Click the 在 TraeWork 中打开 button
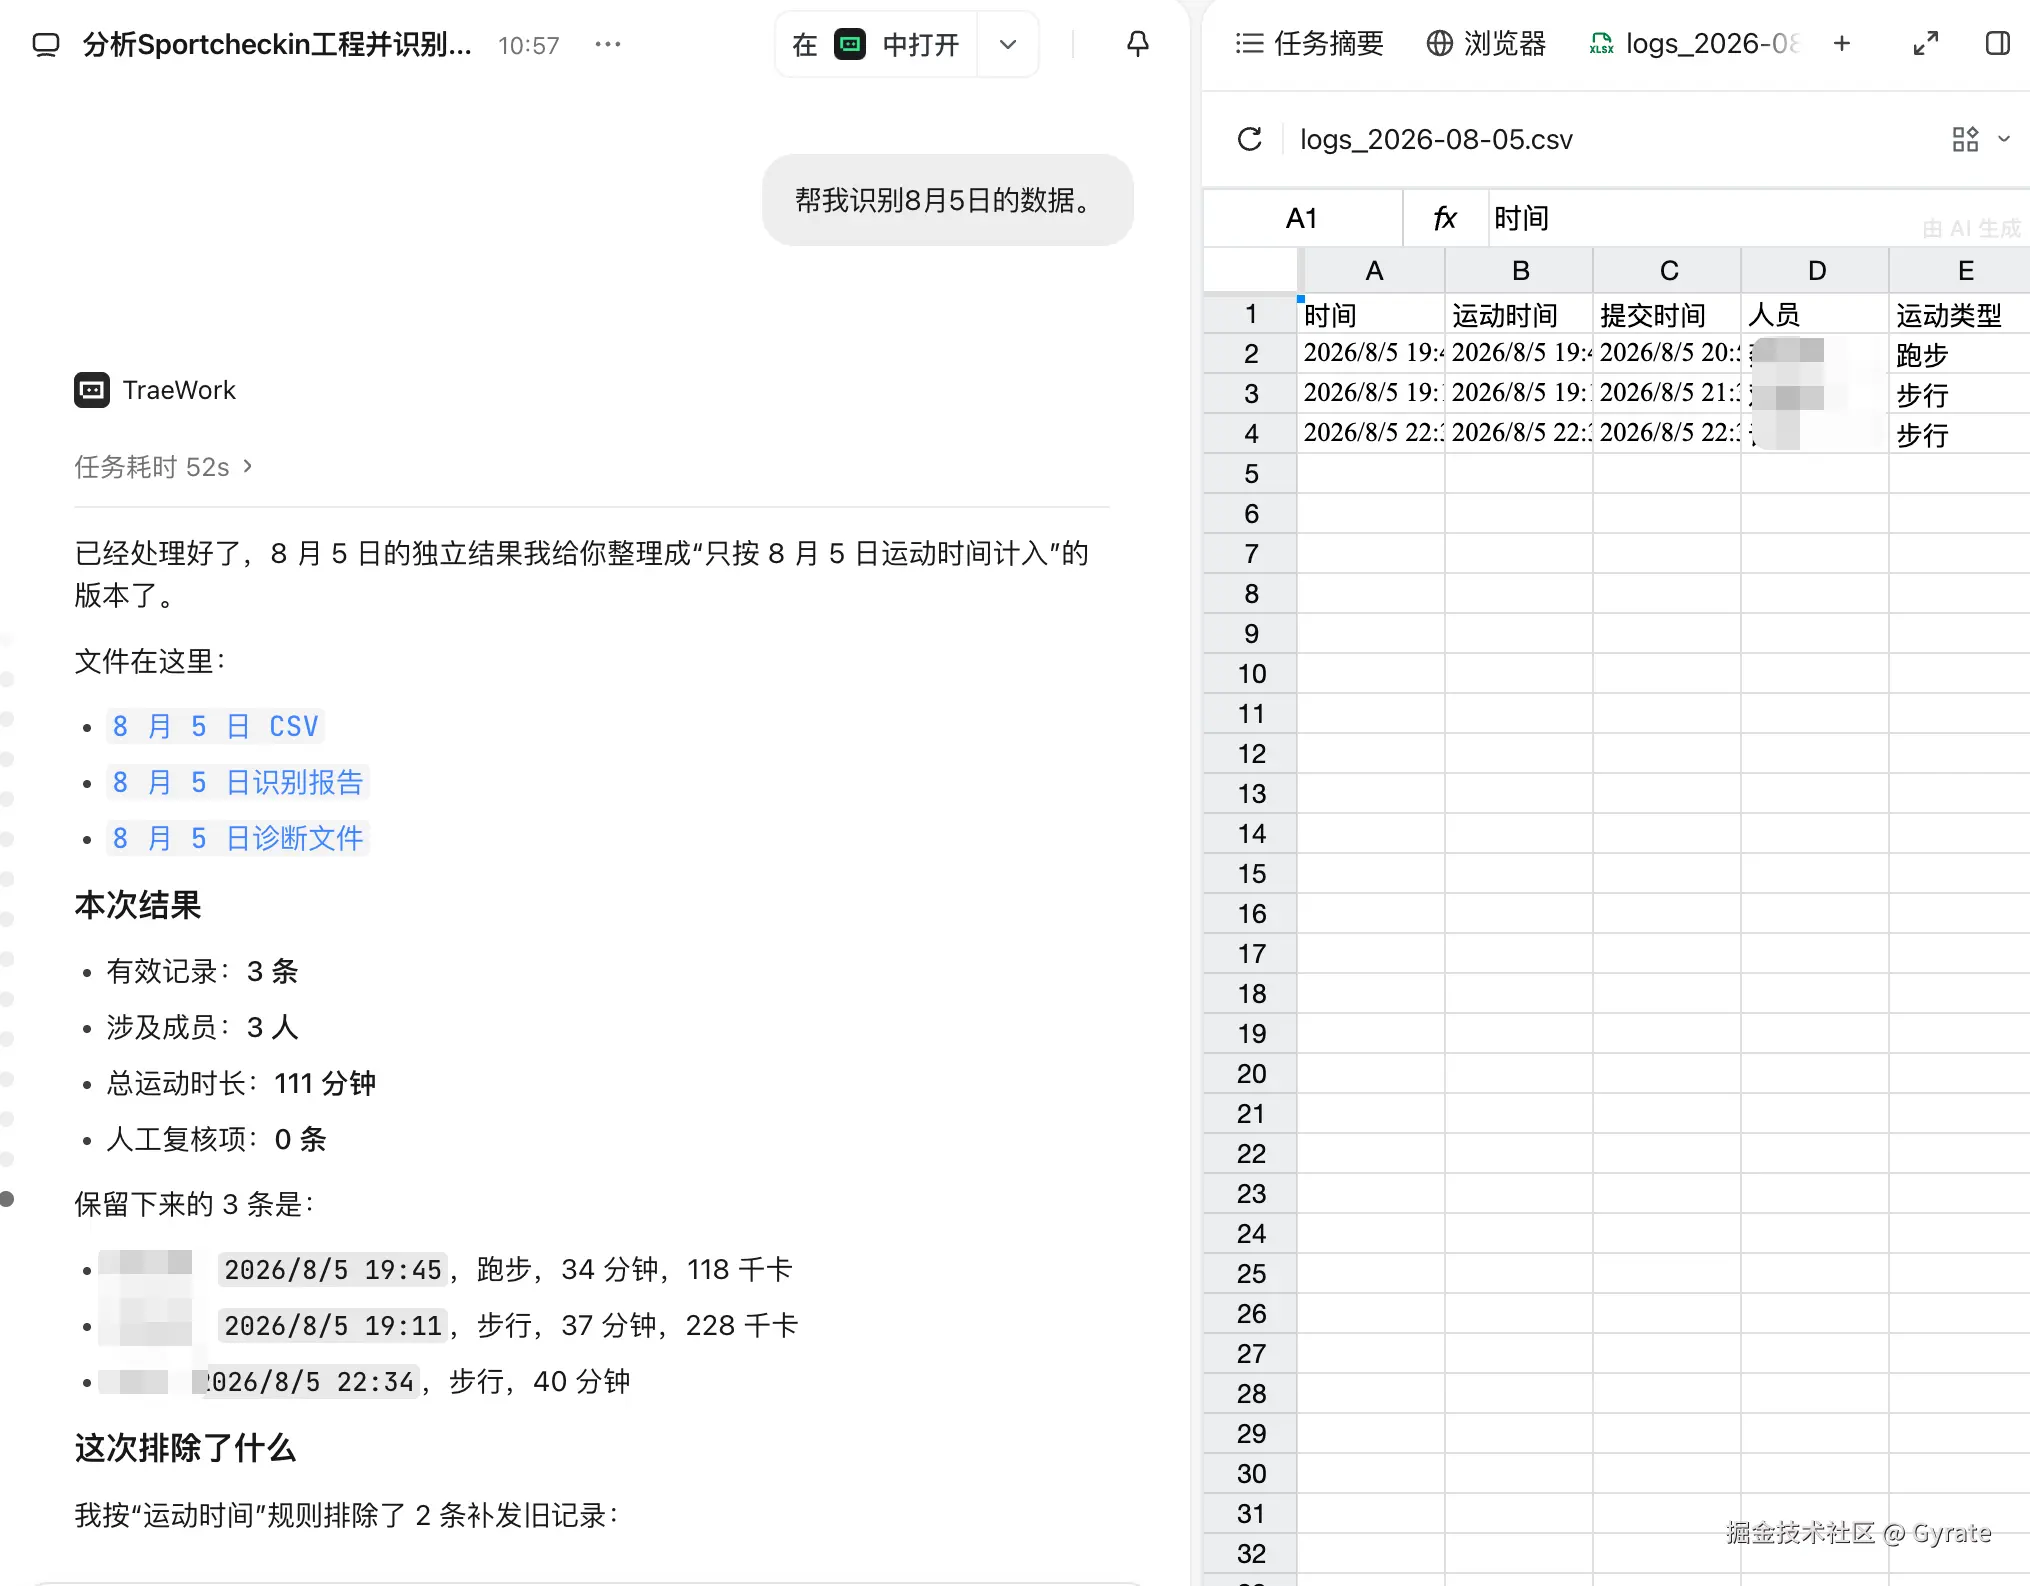The height and width of the screenshot is (1586, 2030). (x=876, y=44)
